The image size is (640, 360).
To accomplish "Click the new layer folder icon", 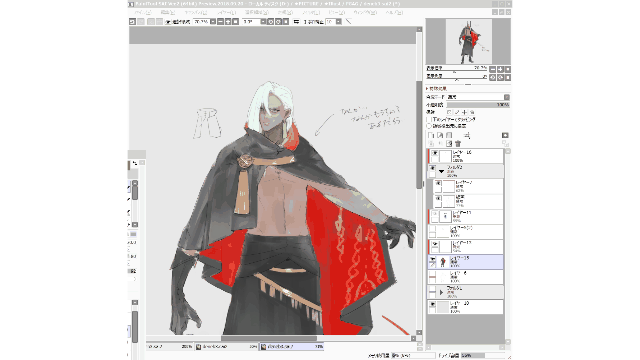I will 449,135.
